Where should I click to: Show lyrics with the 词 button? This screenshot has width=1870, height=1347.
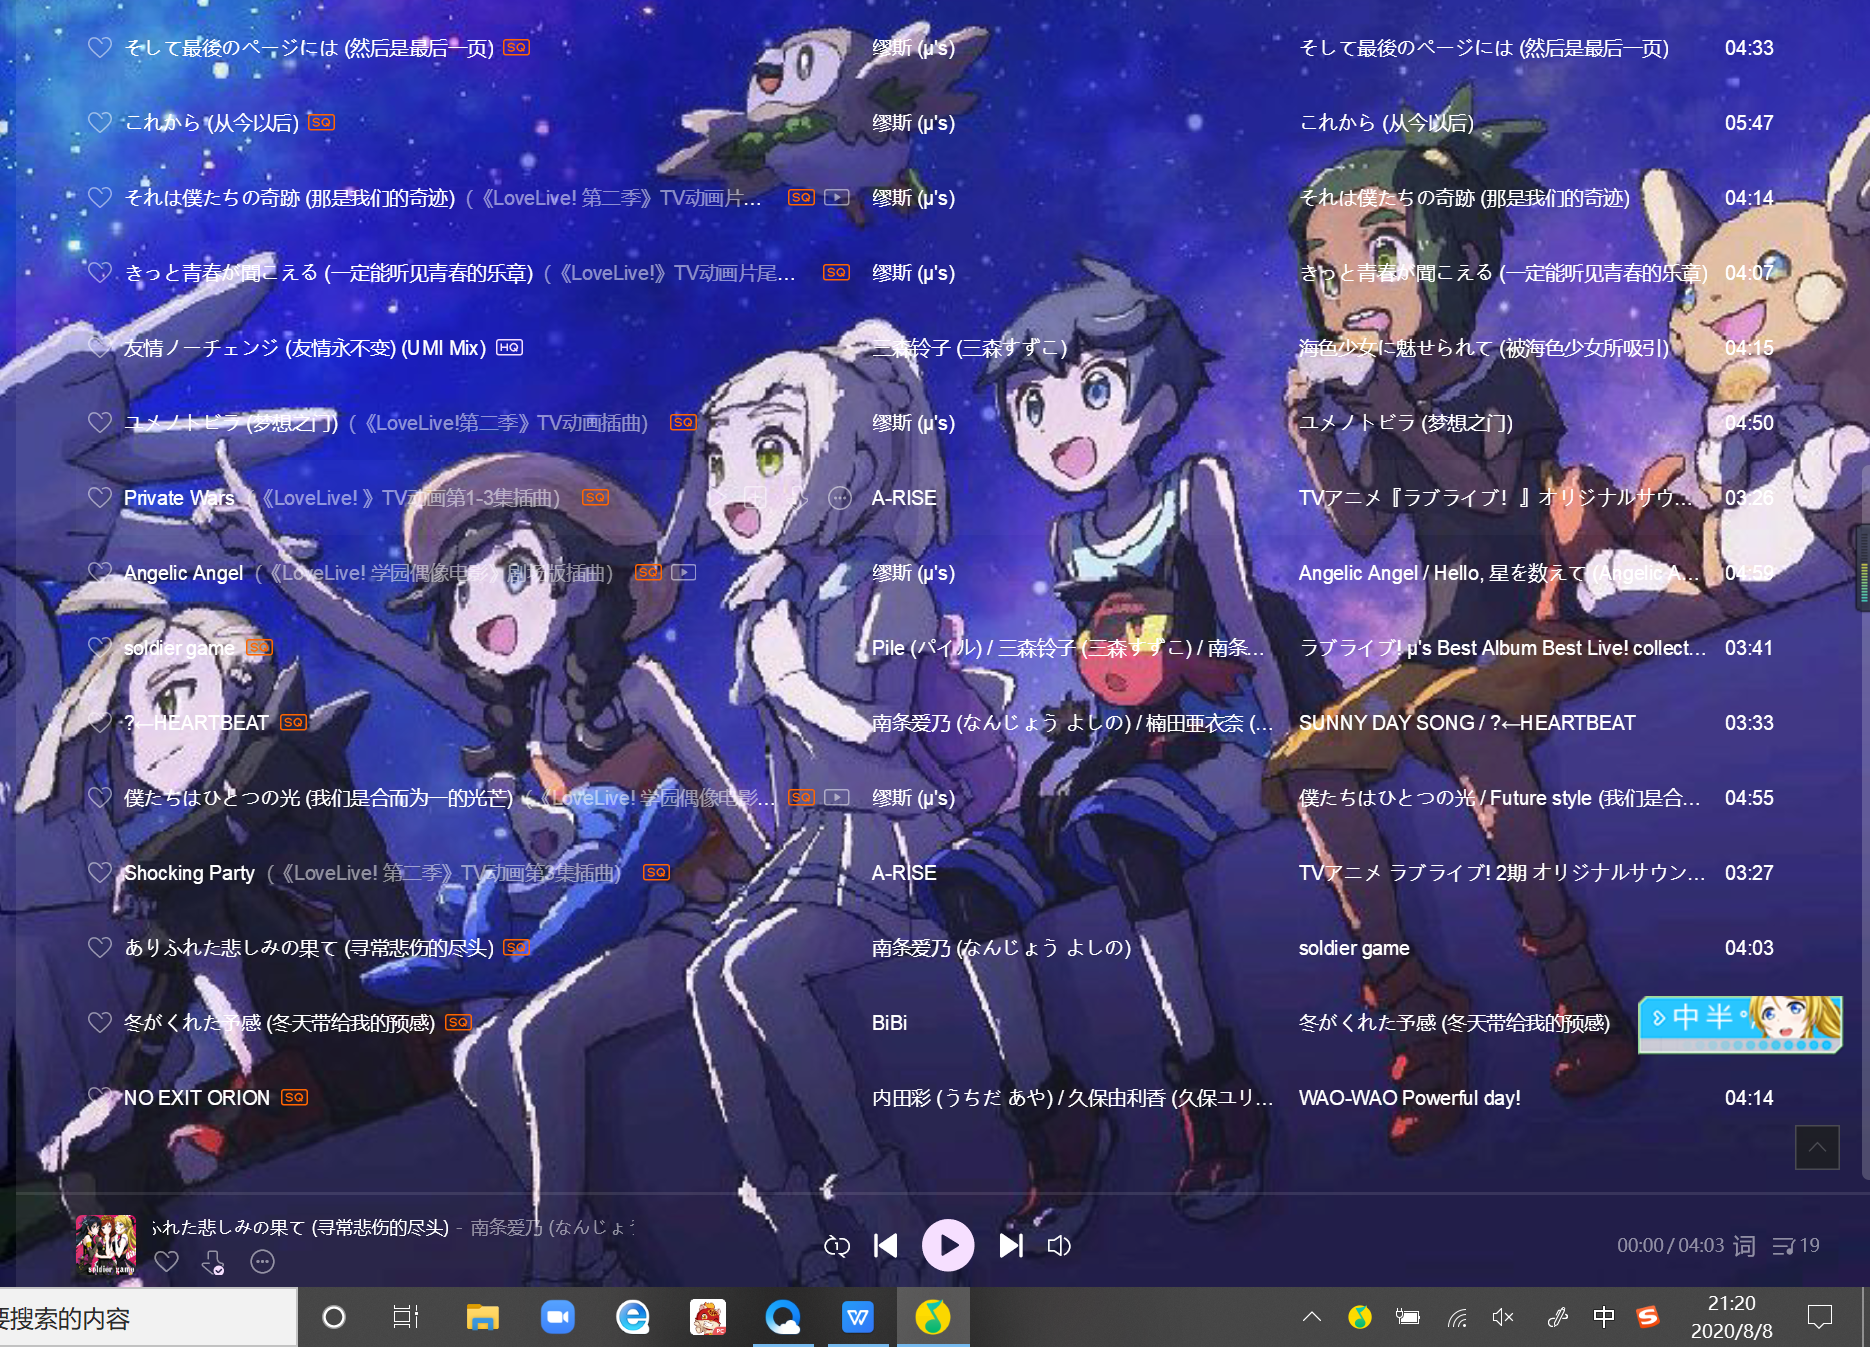click(x=1744, y=1246)
